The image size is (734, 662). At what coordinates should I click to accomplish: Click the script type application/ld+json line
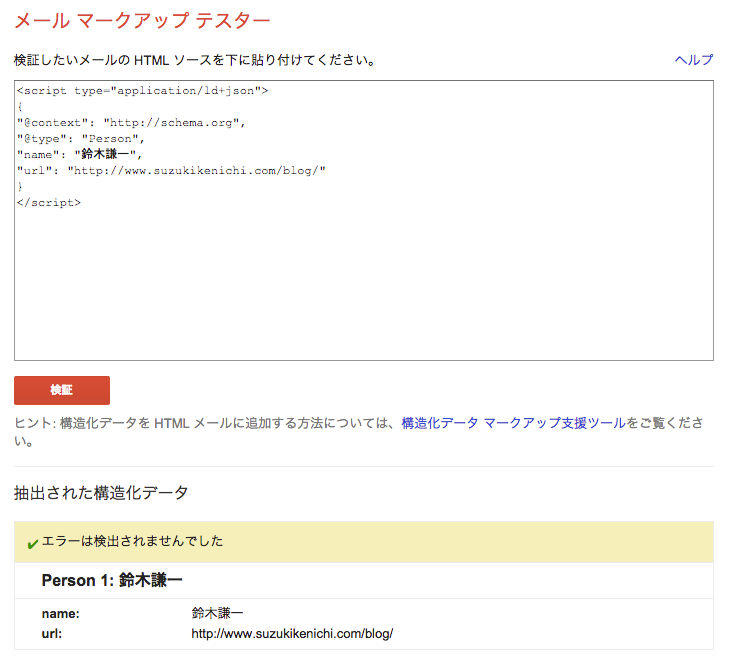(x=142, y=90)
